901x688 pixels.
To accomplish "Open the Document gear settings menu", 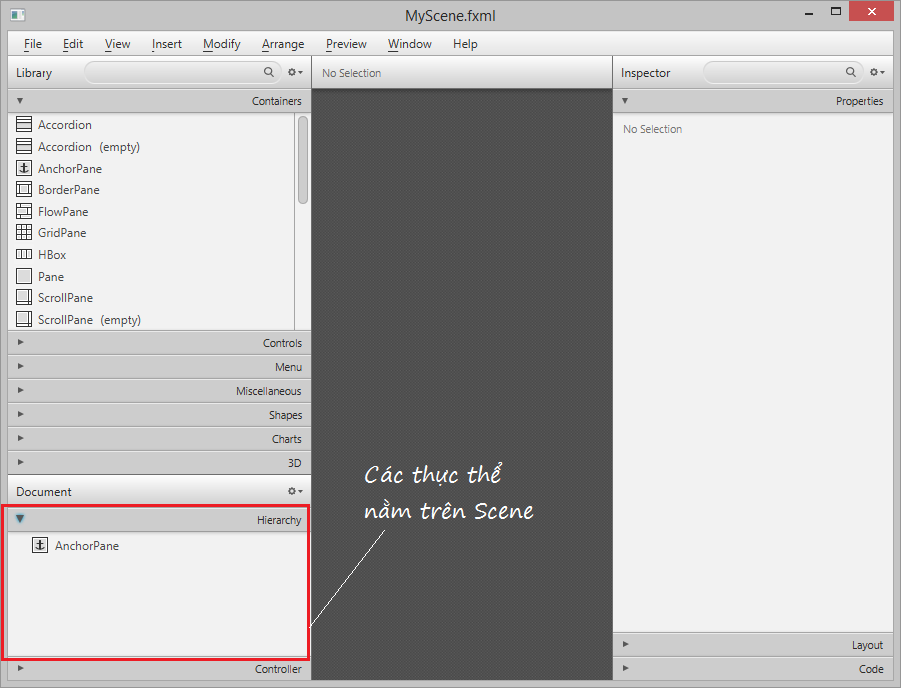I will [295, 491].
